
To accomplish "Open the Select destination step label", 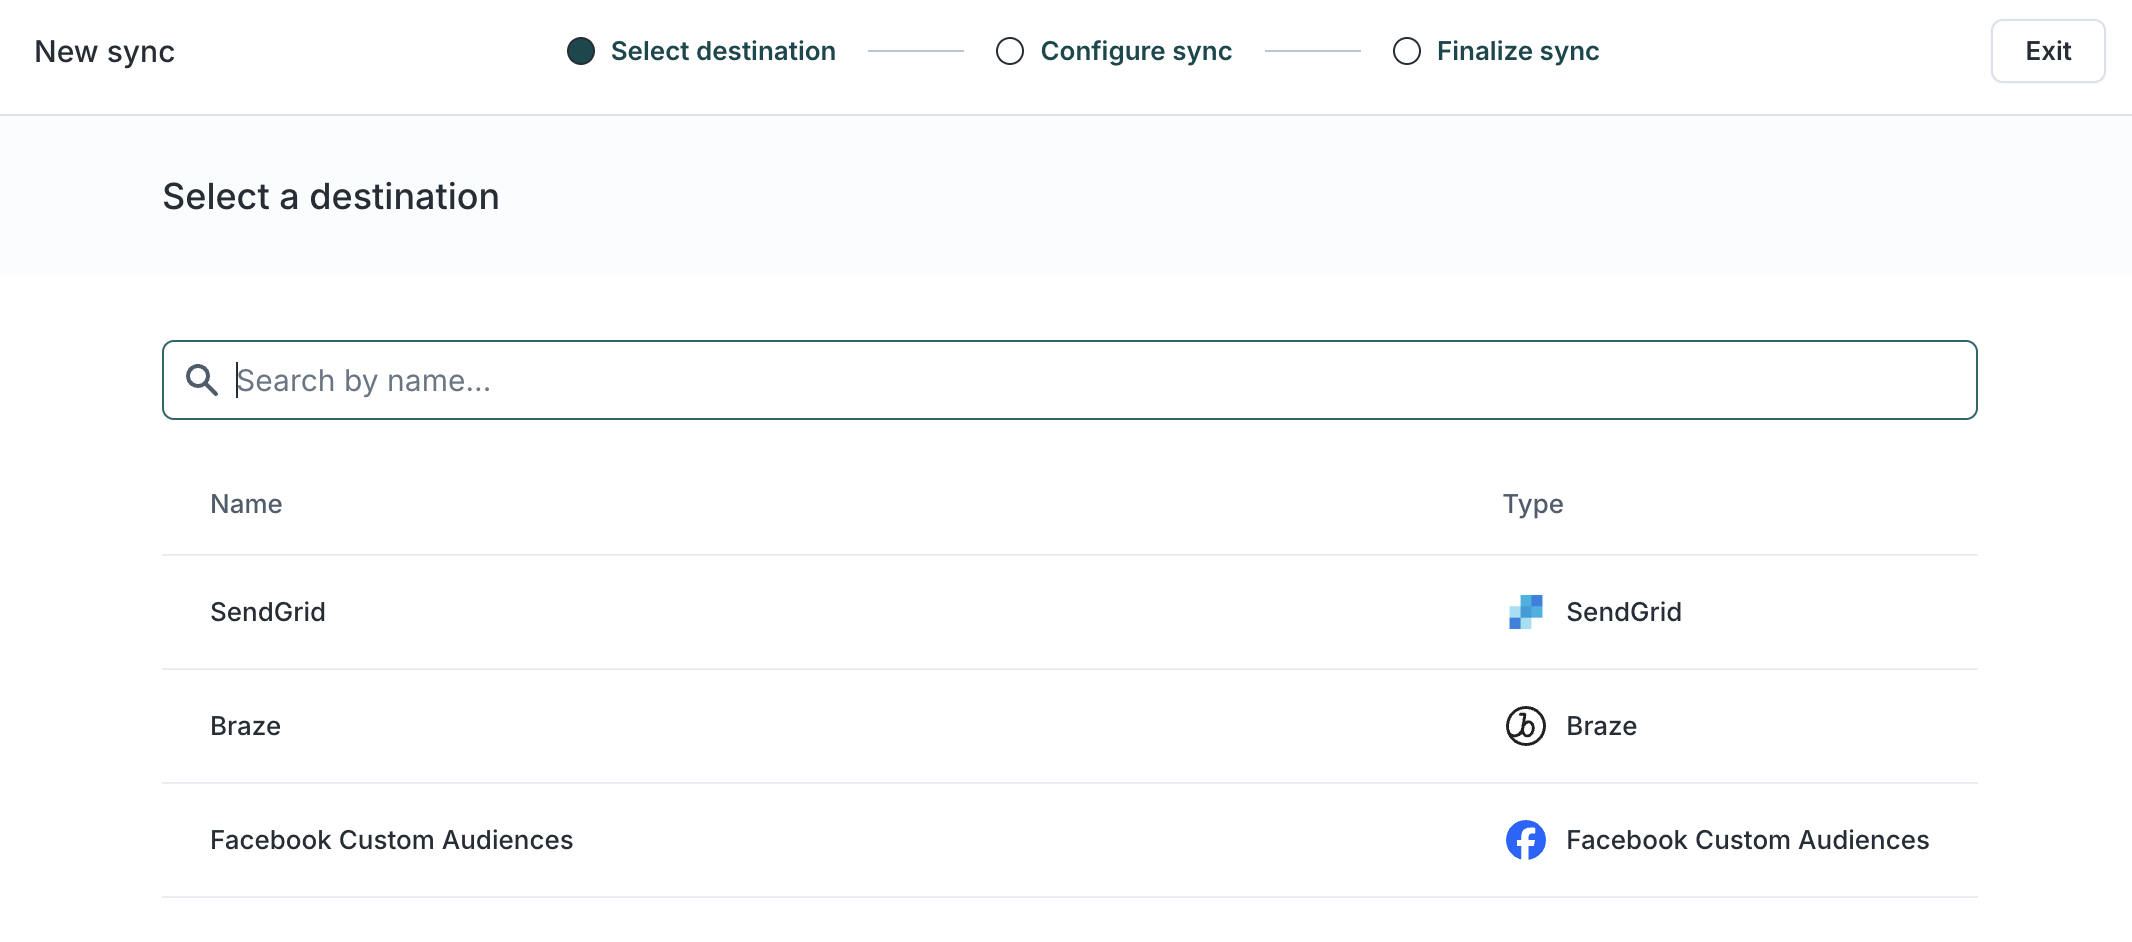I will coord(723,51).
